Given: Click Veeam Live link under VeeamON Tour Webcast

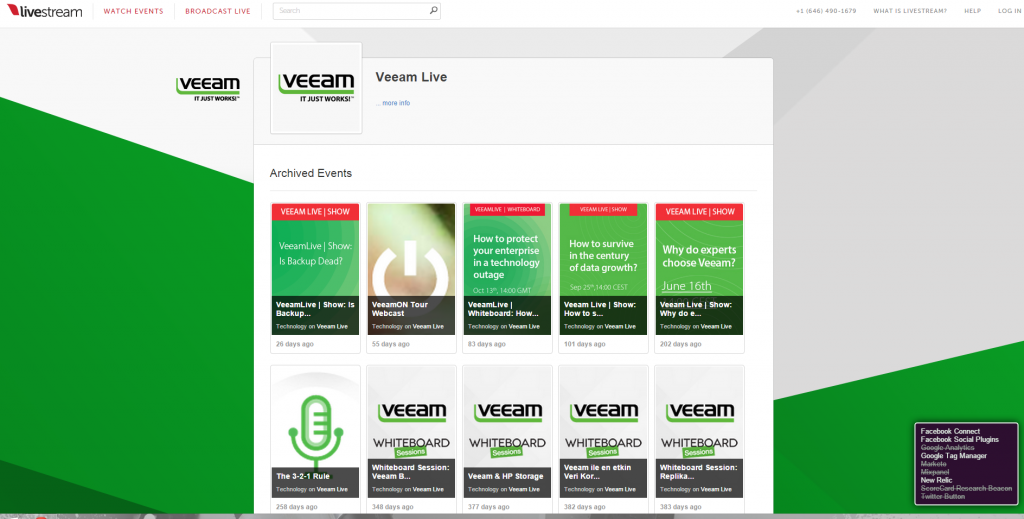Looking at the screenshot, I should pos(428,326).
